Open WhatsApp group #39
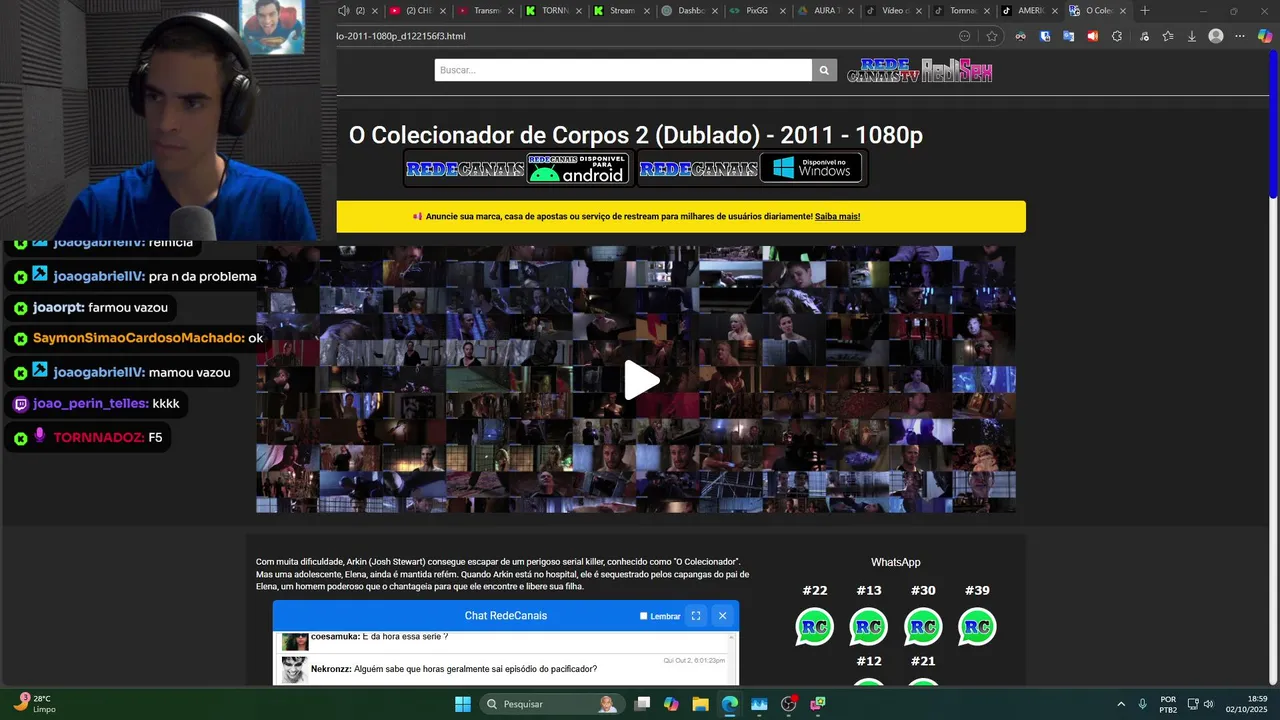 pos(977,626)
